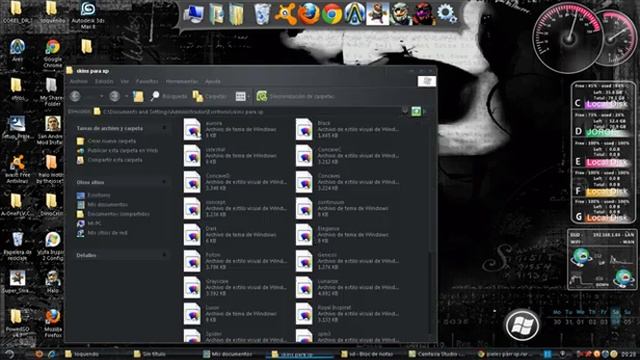Click the round Windows orb on desktop
This screenshot has width=640, height=360.
click(521, 325)
